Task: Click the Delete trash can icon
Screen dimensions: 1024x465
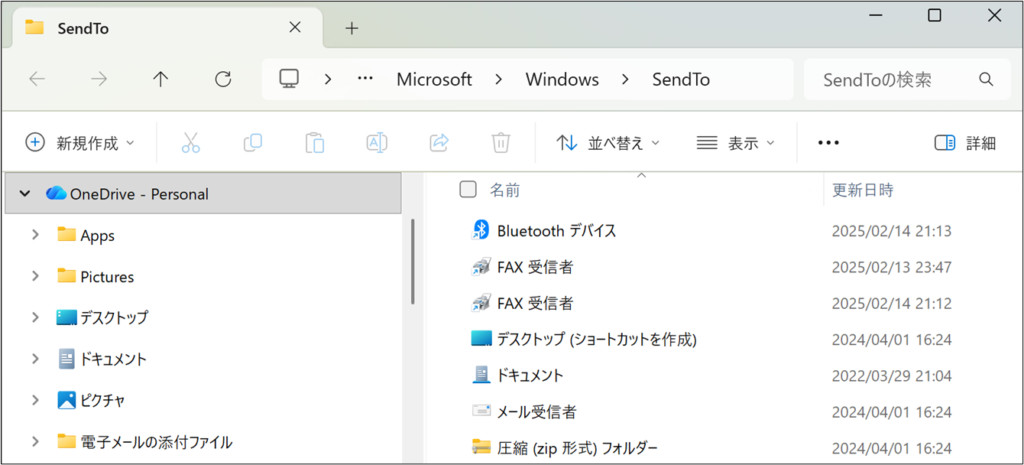Action: [x=501, y=143]
